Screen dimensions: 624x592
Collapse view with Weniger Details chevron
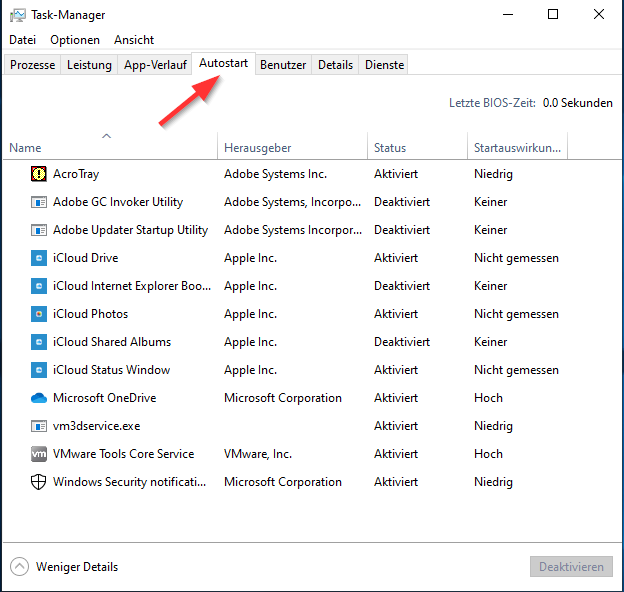click(x=20, y=567)
